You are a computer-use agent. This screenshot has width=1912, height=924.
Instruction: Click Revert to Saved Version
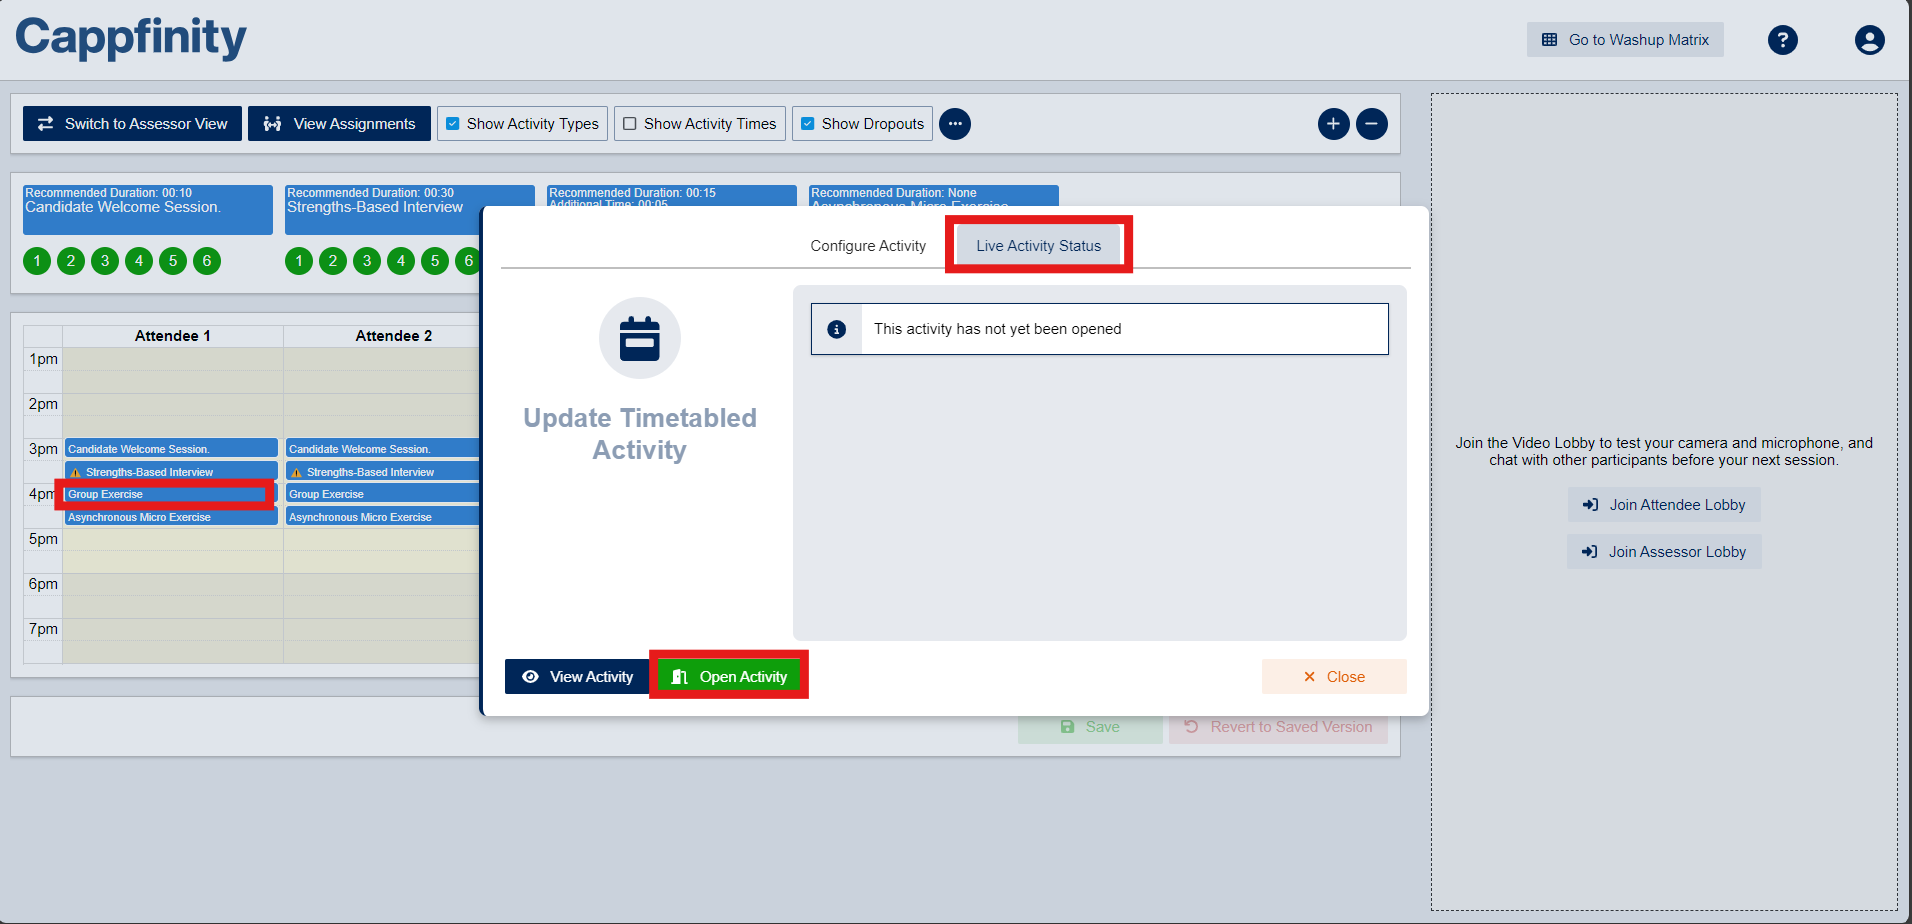[x=1278, y=727]
